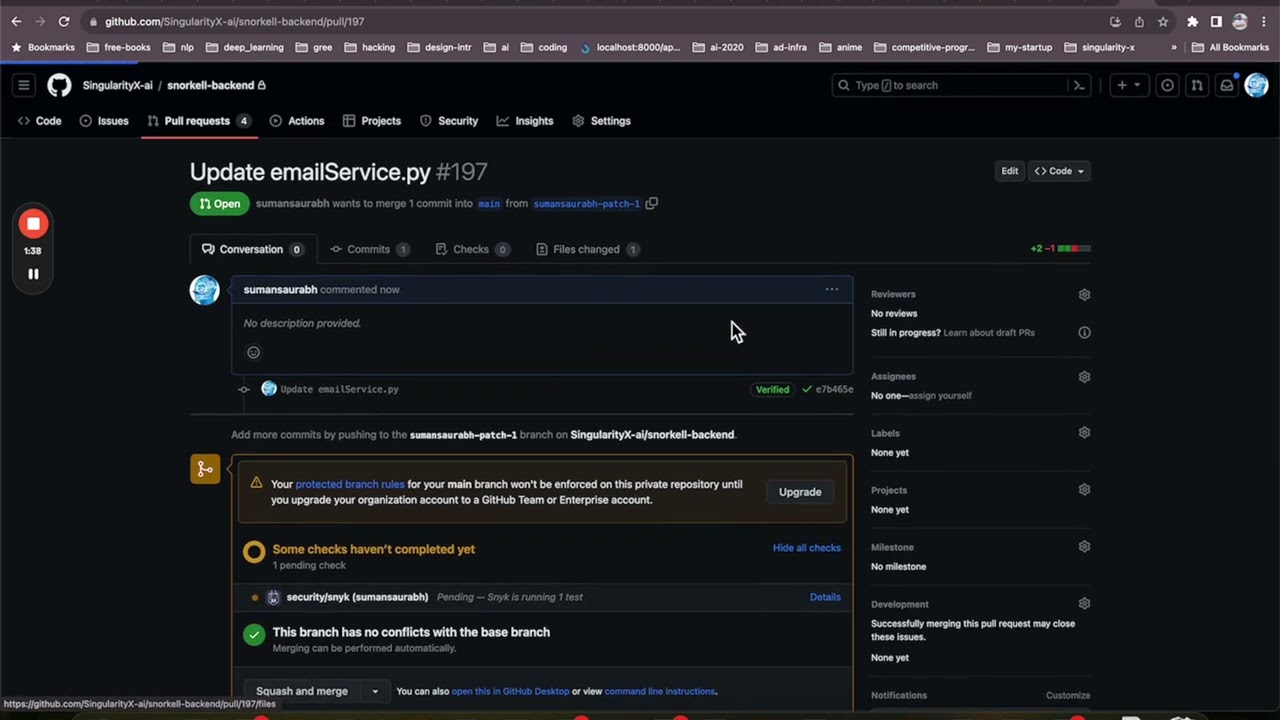Expand the merge method dropdown arrow

[375, 691]
